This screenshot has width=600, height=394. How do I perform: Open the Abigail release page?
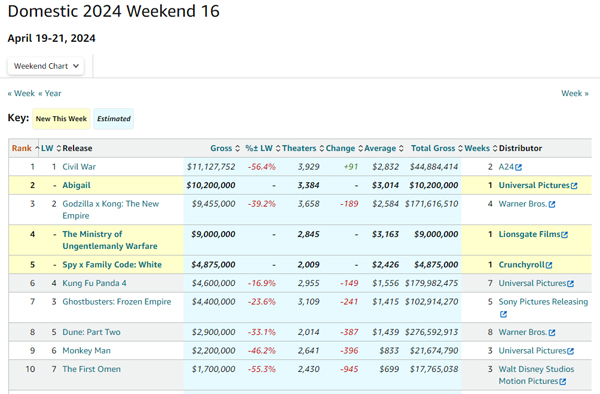77,185
